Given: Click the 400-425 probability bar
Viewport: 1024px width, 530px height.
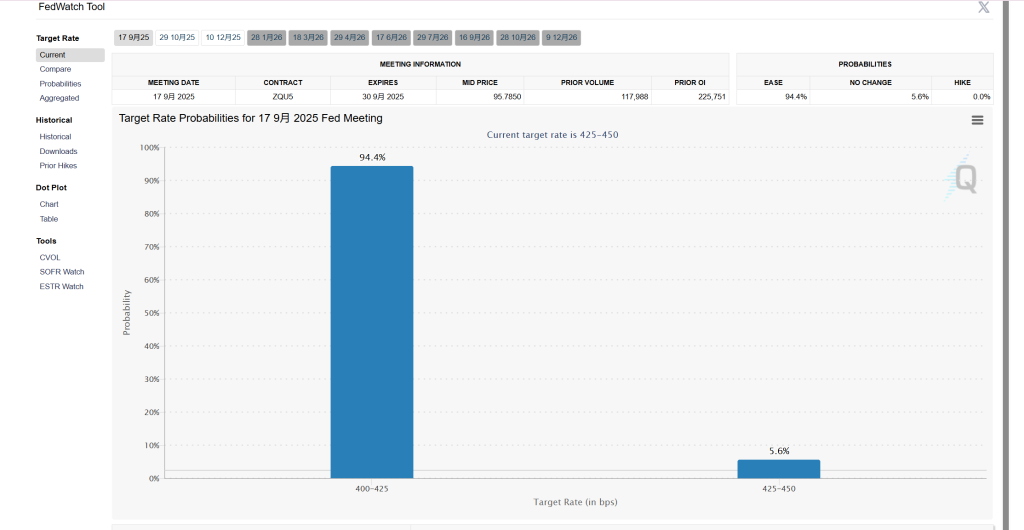Looking at the screenshot, I should click(x=372, y=321).
